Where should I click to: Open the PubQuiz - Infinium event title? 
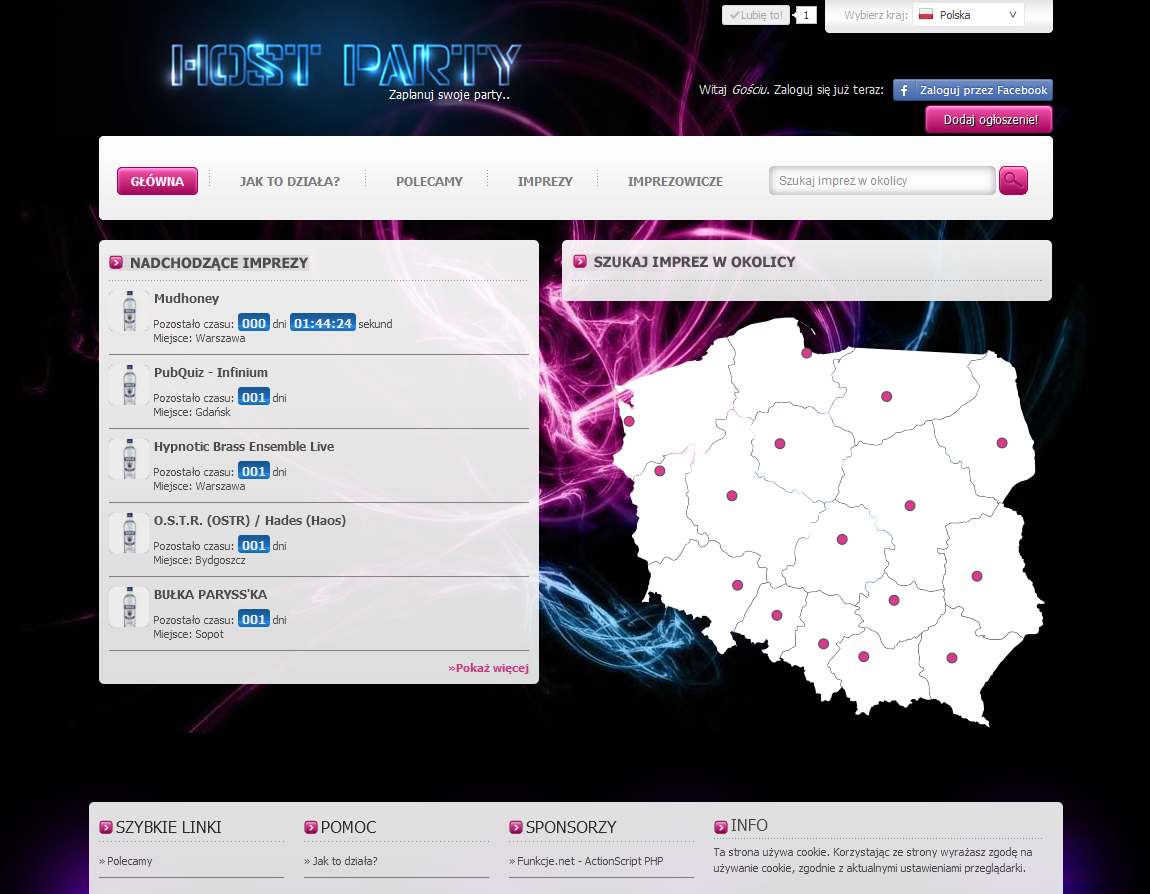coord(210,373)
